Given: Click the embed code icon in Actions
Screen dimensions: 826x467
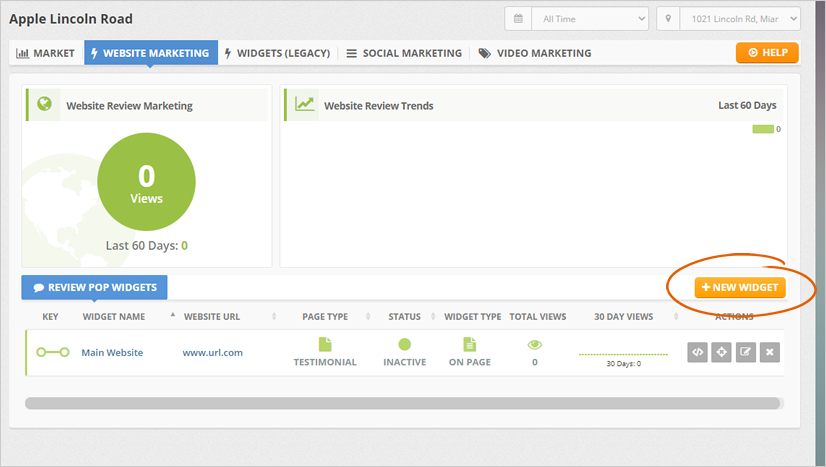Looking at the screenshot, I should (697, 352).
